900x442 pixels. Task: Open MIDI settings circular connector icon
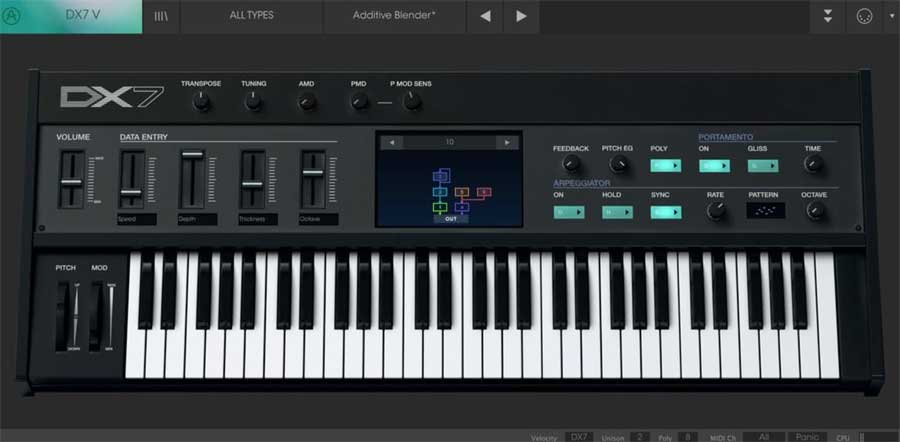point(863,17)
